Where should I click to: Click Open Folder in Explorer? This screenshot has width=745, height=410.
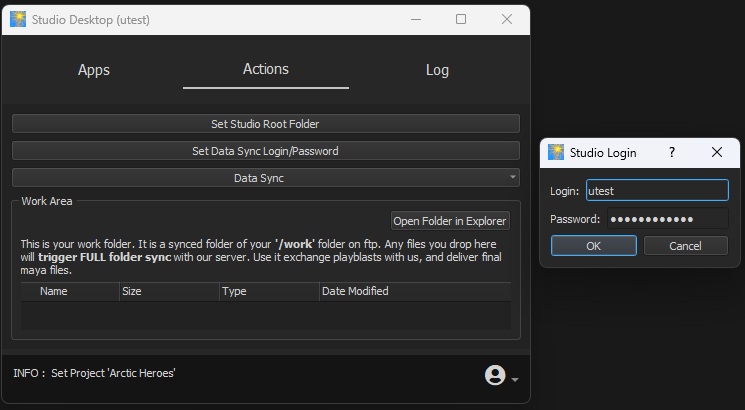(x=450, y=221)
